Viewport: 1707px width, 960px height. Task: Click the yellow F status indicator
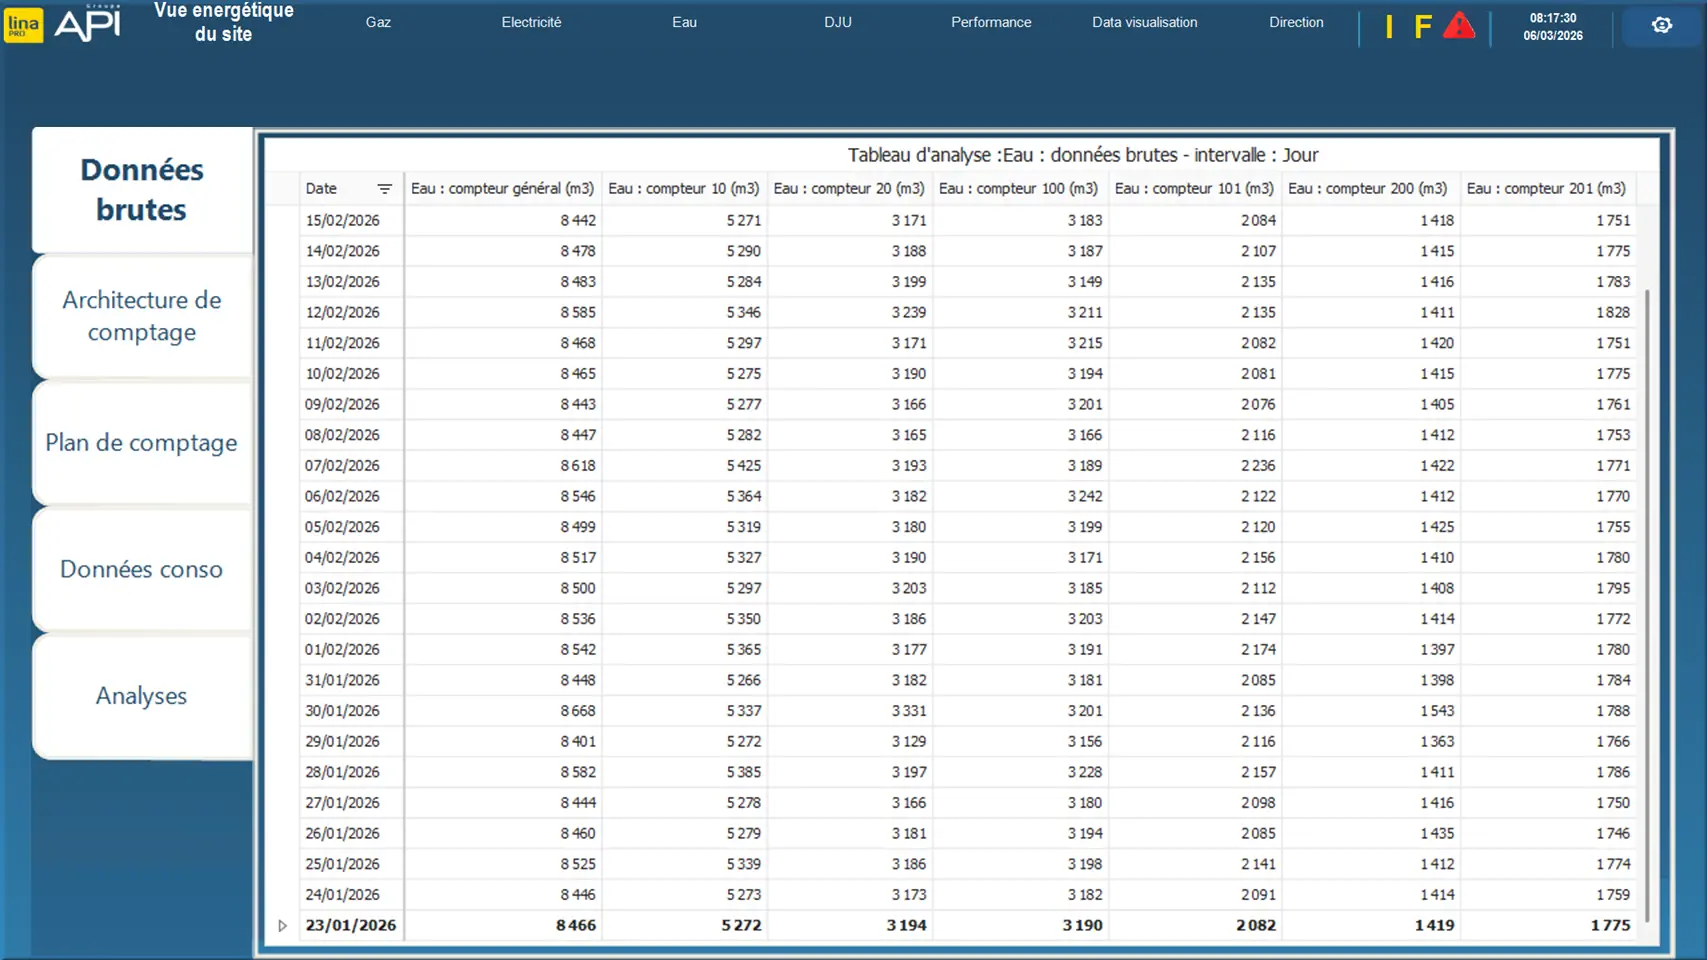coord(1422,27)
